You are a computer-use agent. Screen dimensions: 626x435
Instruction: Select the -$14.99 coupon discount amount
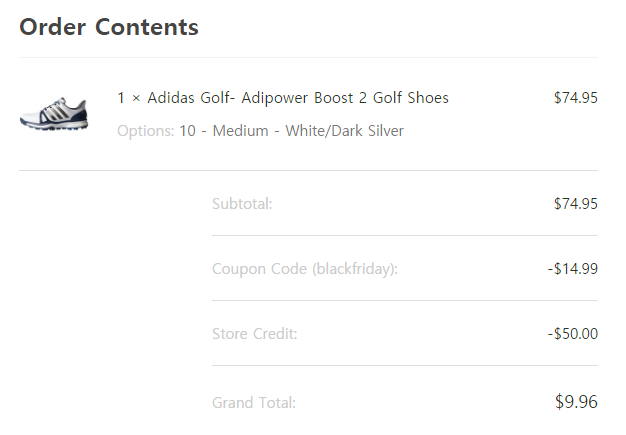[x=573, y=269]
